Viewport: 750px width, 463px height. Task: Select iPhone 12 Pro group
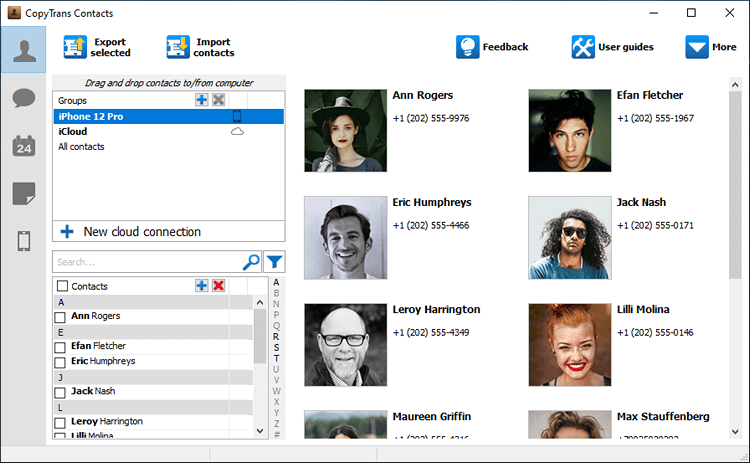[x=168, y=116]
